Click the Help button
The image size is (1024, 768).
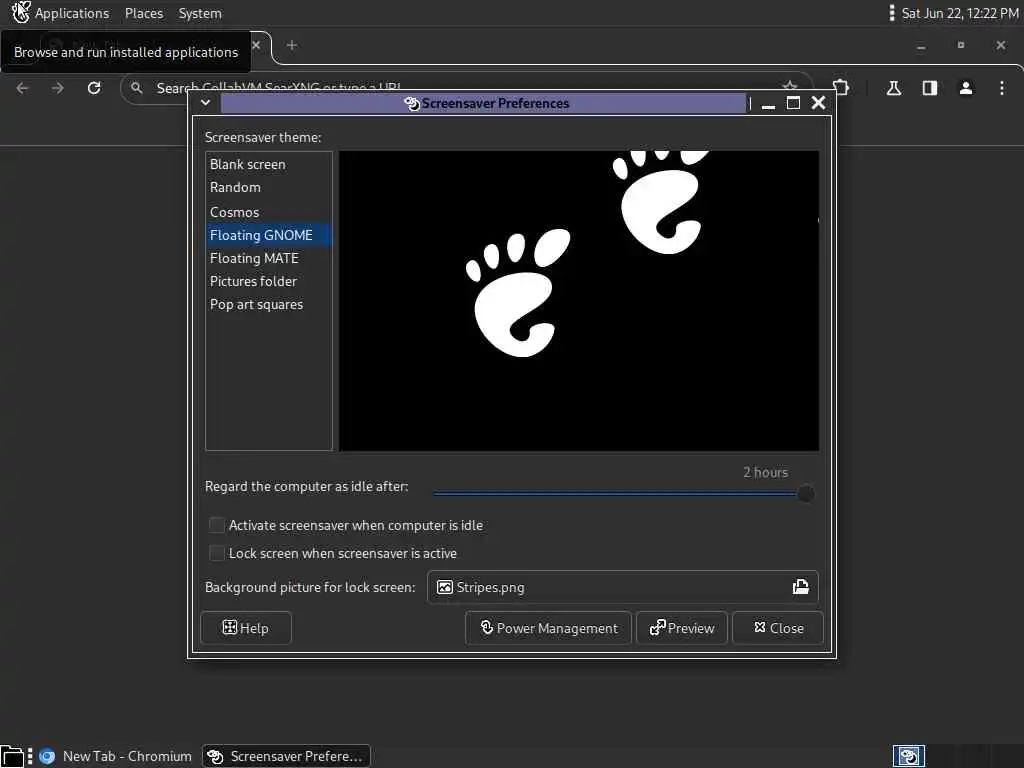[246, 628]
